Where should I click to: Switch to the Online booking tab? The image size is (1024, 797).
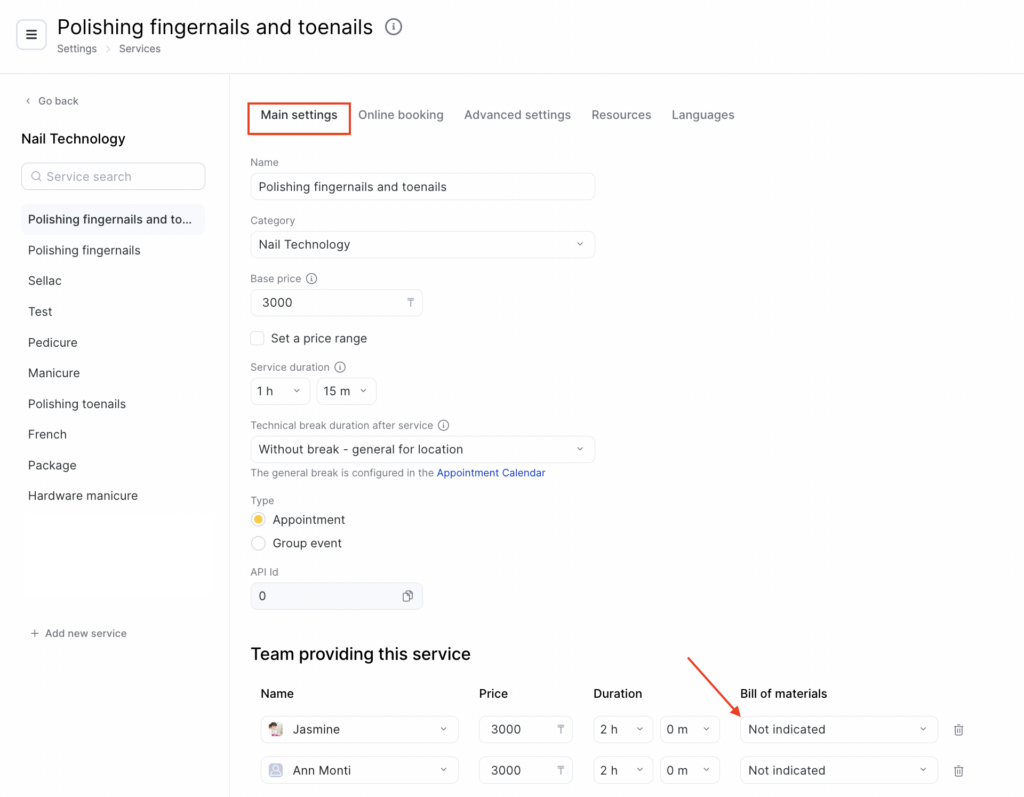(400, 115)
